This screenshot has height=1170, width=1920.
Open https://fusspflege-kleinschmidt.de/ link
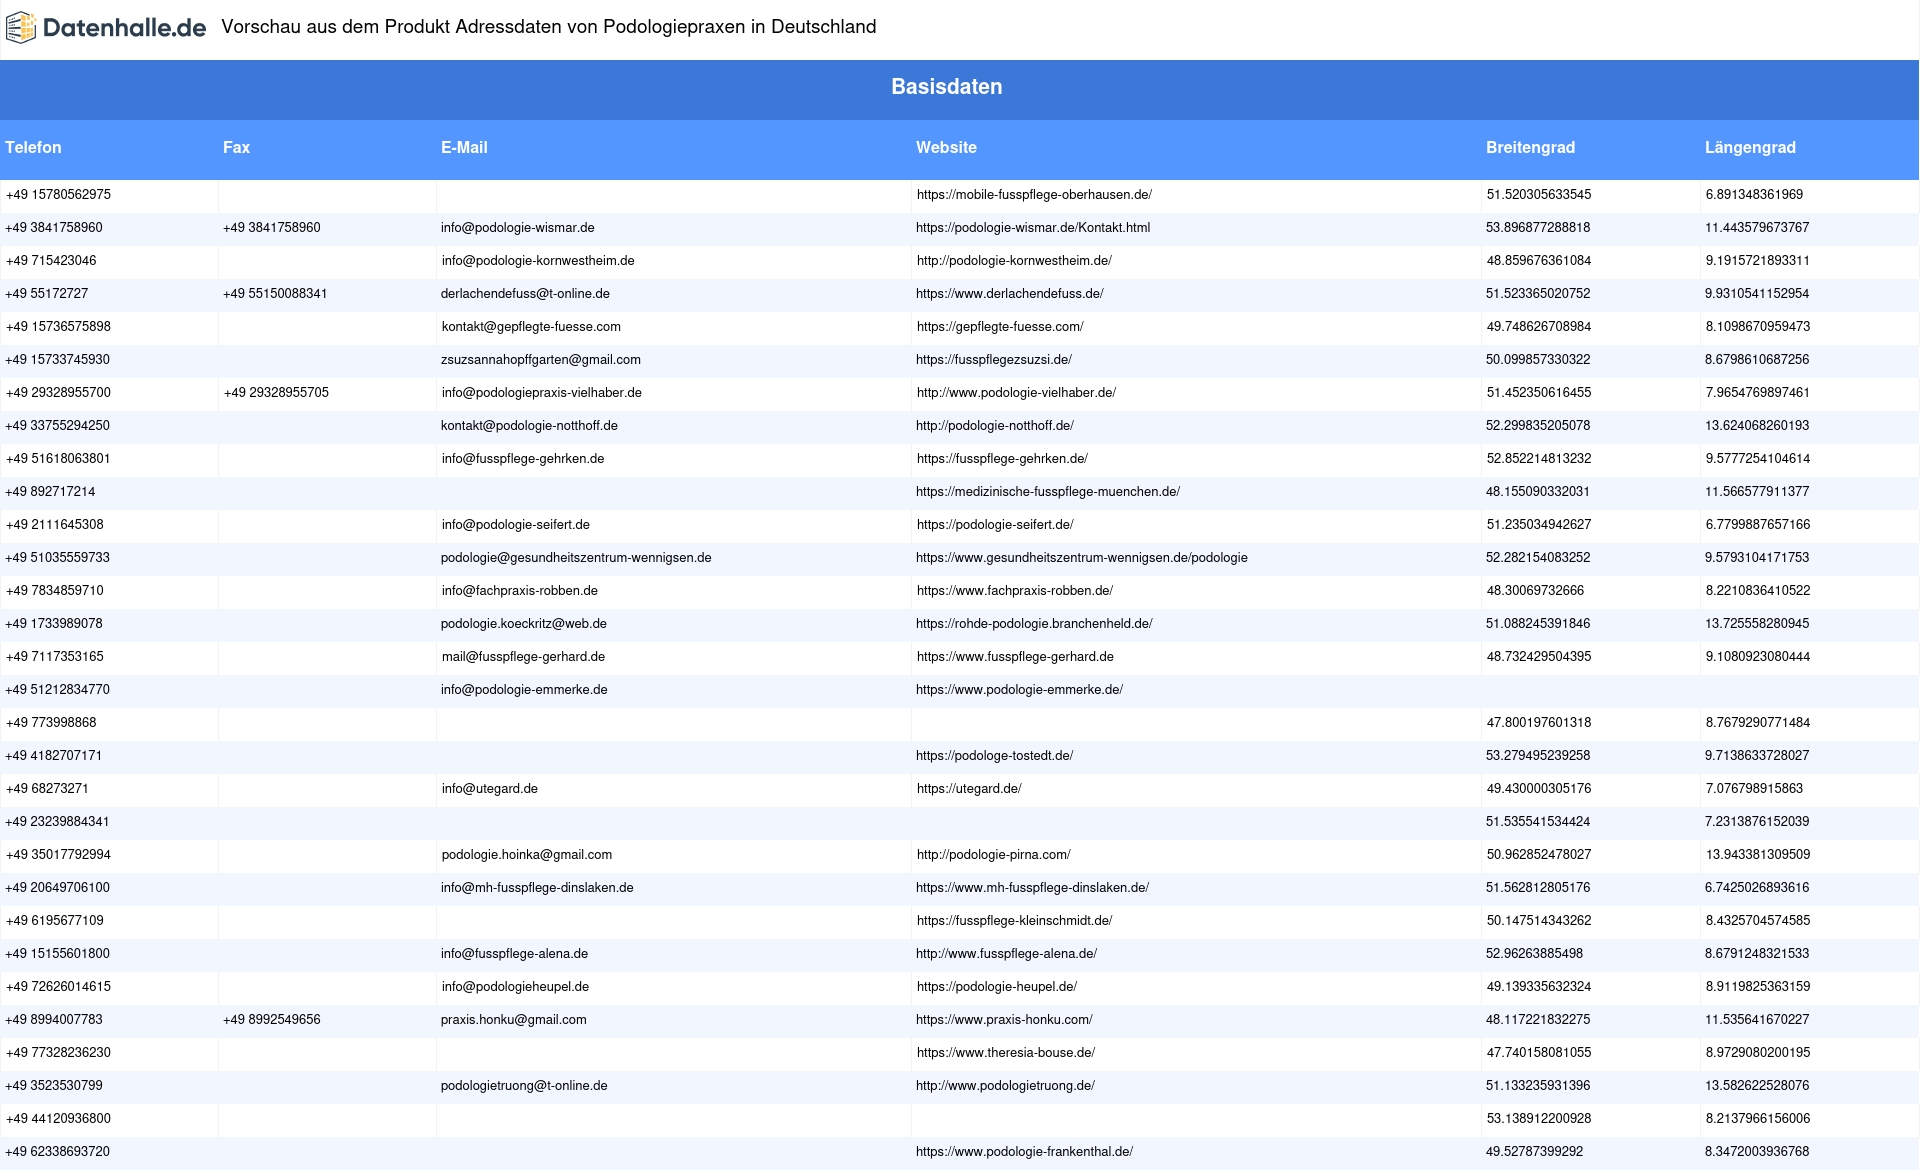coord(1014,921)
